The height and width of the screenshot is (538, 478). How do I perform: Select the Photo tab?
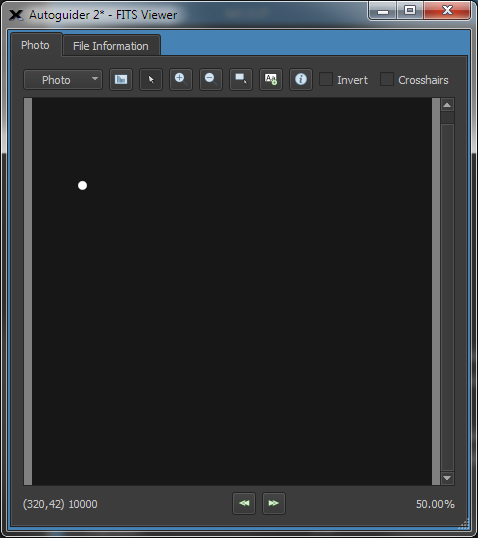point(35,45)
